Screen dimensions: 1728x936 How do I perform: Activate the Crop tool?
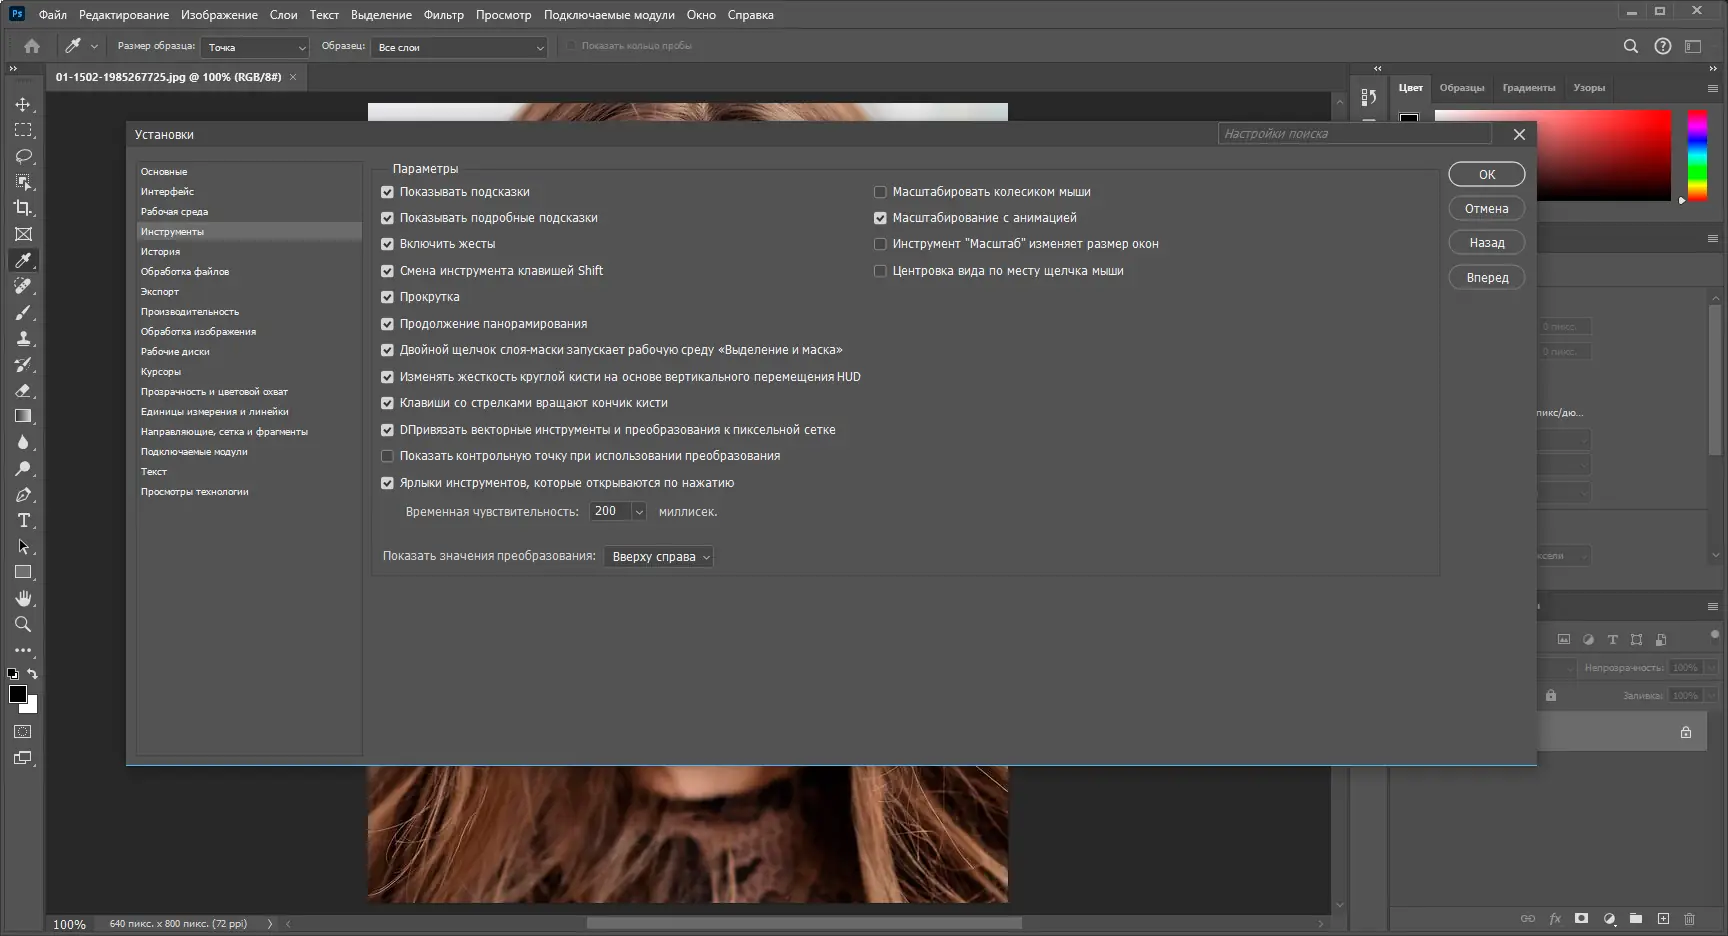coord(22,208)
